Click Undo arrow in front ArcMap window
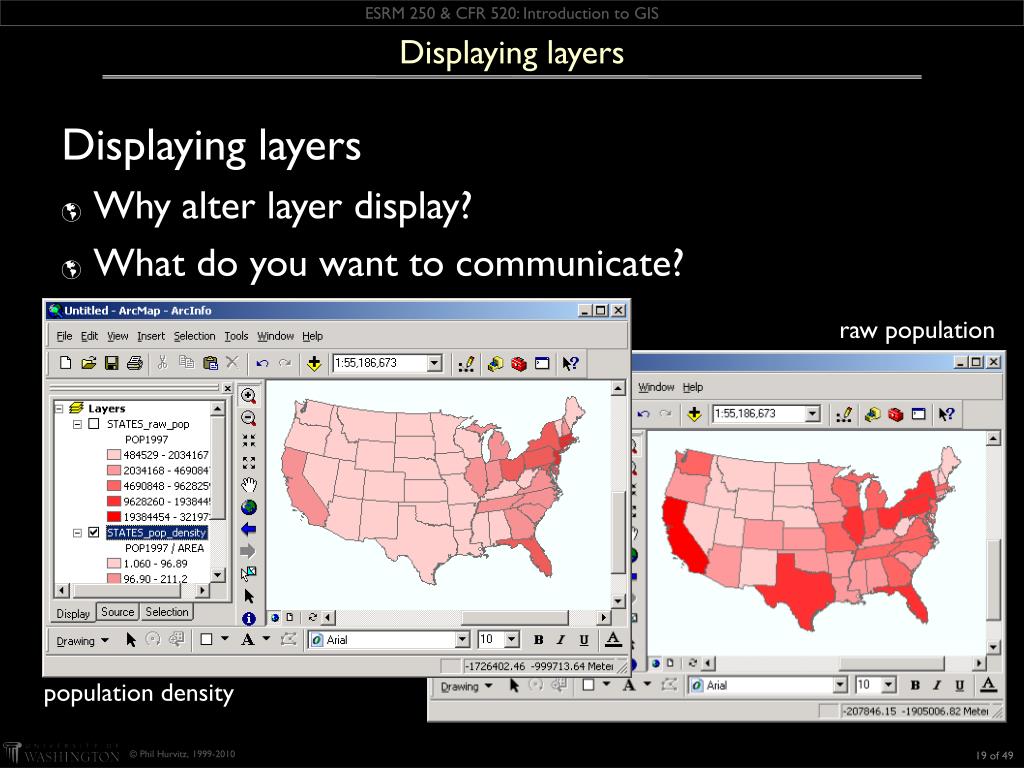The width and height of the screenshot is (1024, 768). pyautogui.click(x=262, y=363)
